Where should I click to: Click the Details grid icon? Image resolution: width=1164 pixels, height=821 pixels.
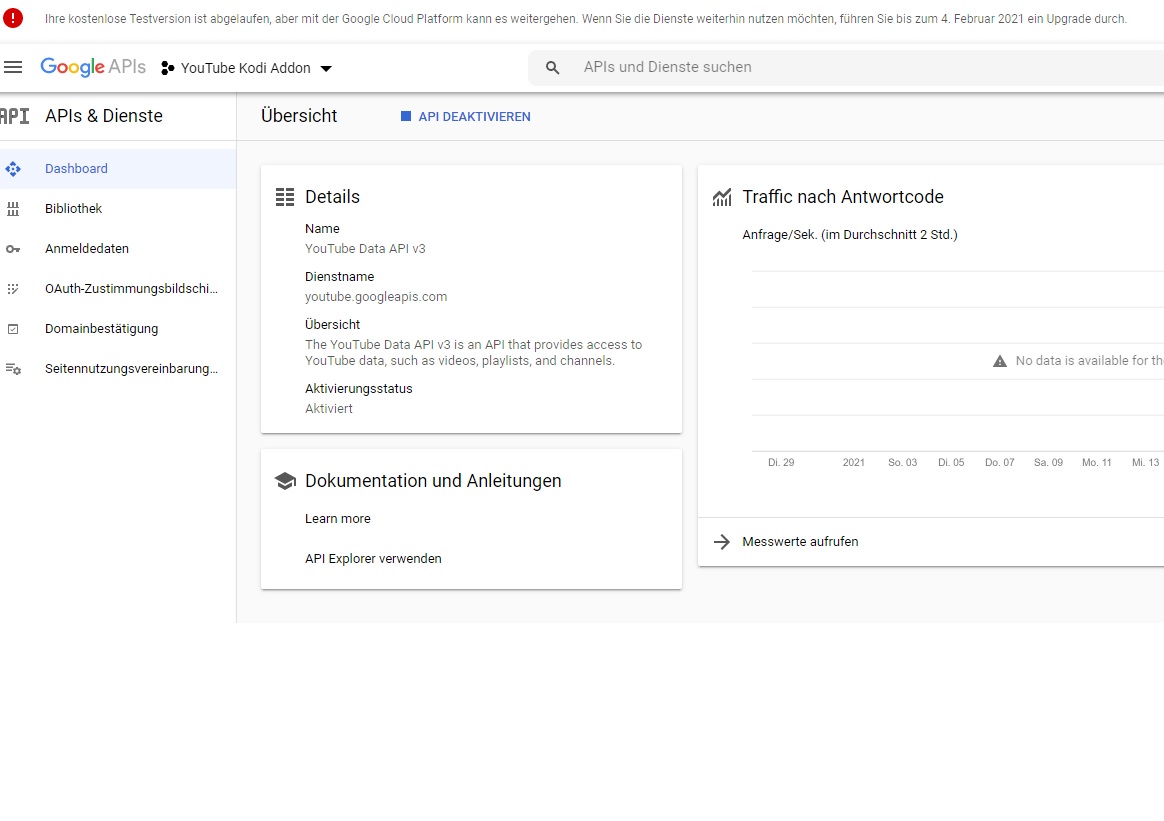285,197
